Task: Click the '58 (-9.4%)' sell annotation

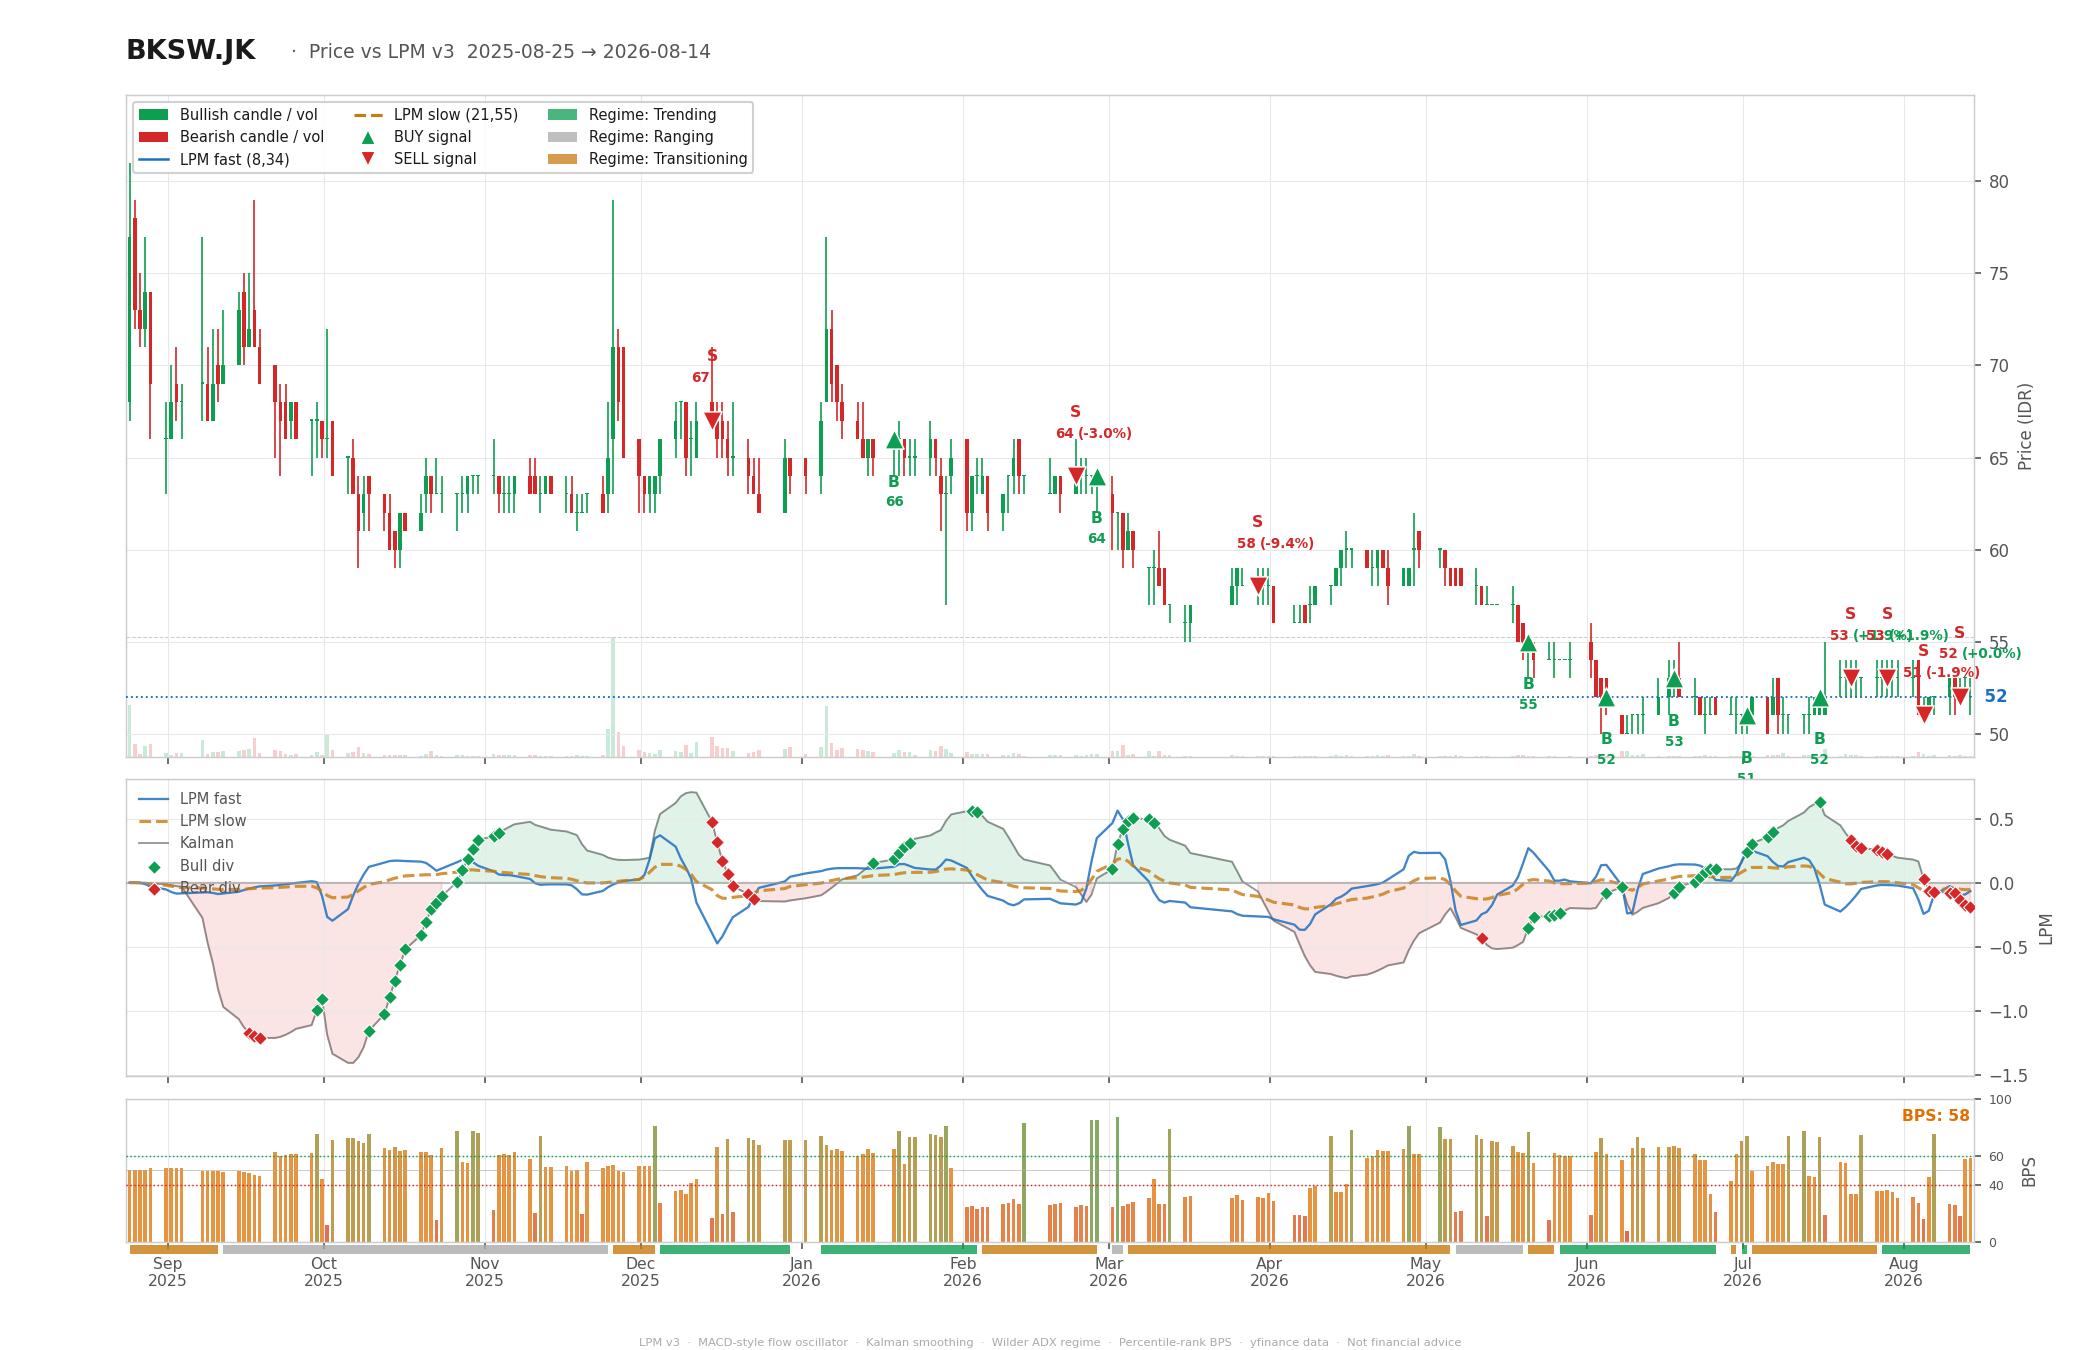Action: tap(1275, 544)
